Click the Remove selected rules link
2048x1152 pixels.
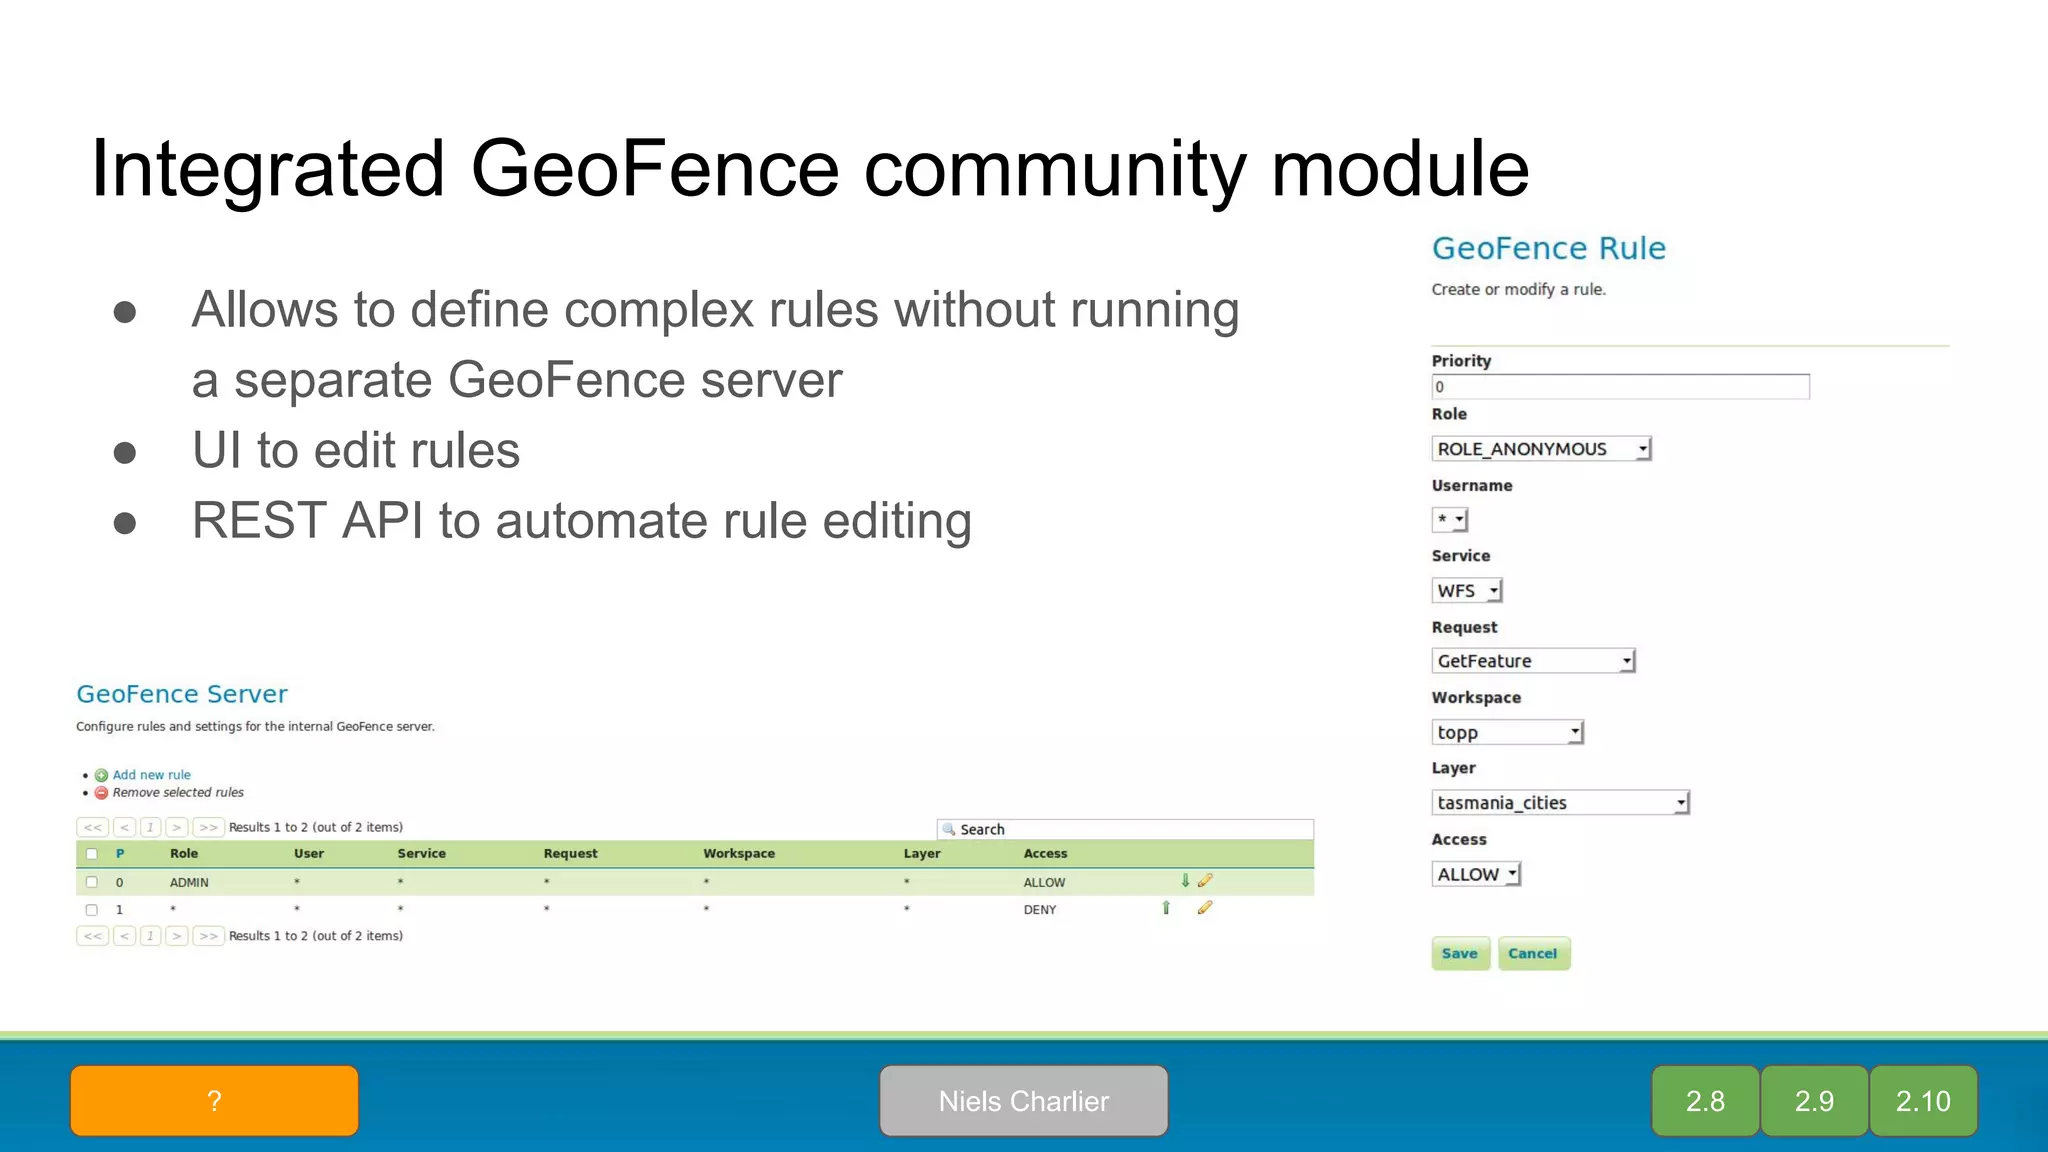178,793
